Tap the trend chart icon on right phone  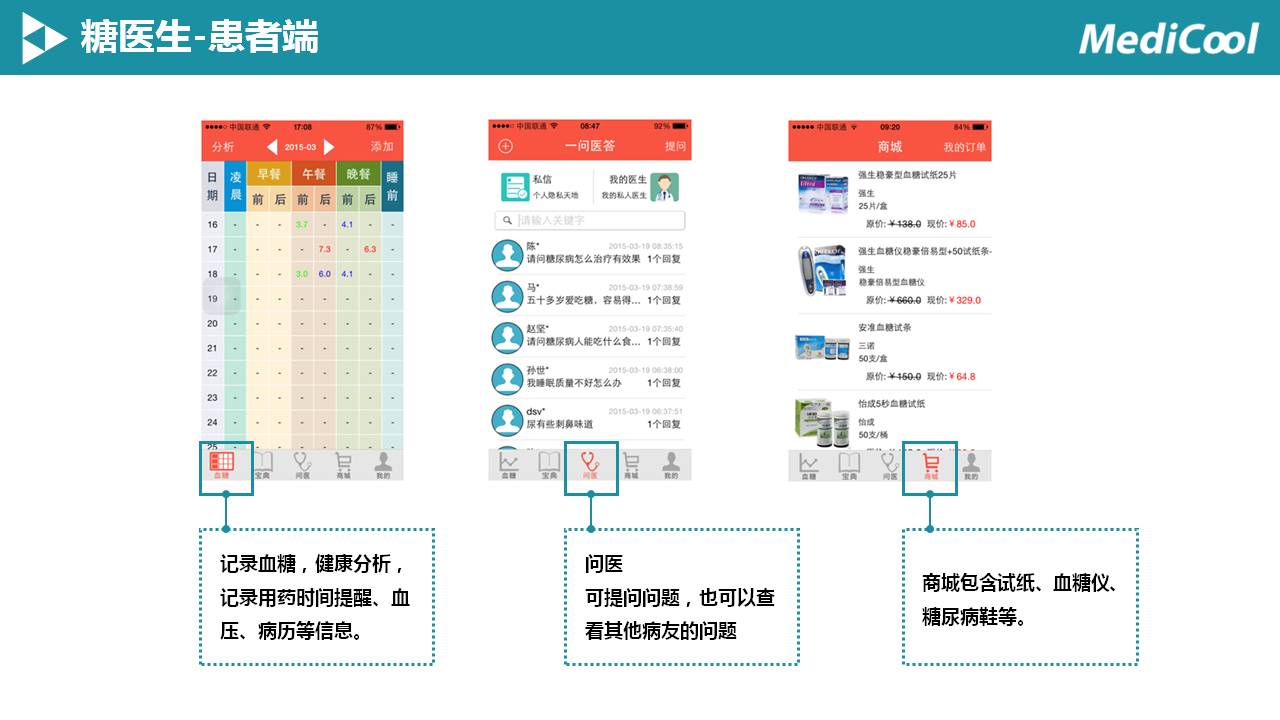point(809,464)
